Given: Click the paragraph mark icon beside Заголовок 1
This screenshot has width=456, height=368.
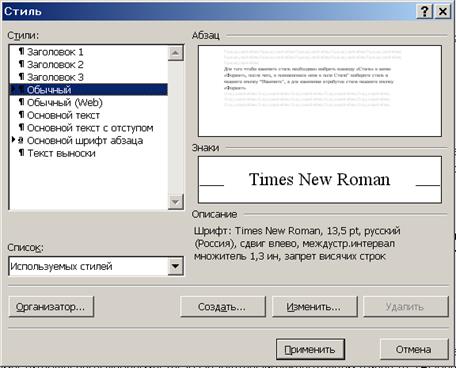Looking at the screenshot, I should pyautogui.click(x=21, y=52).
